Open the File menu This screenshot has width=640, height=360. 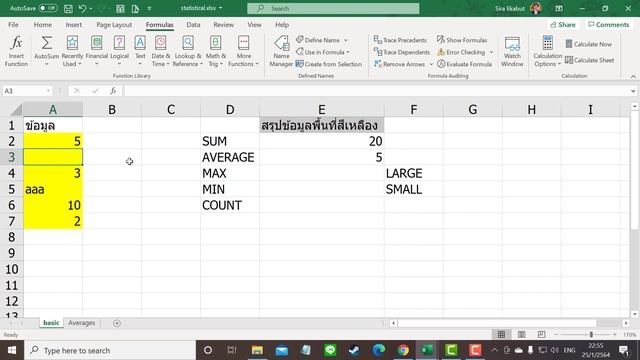coord(13,24)
